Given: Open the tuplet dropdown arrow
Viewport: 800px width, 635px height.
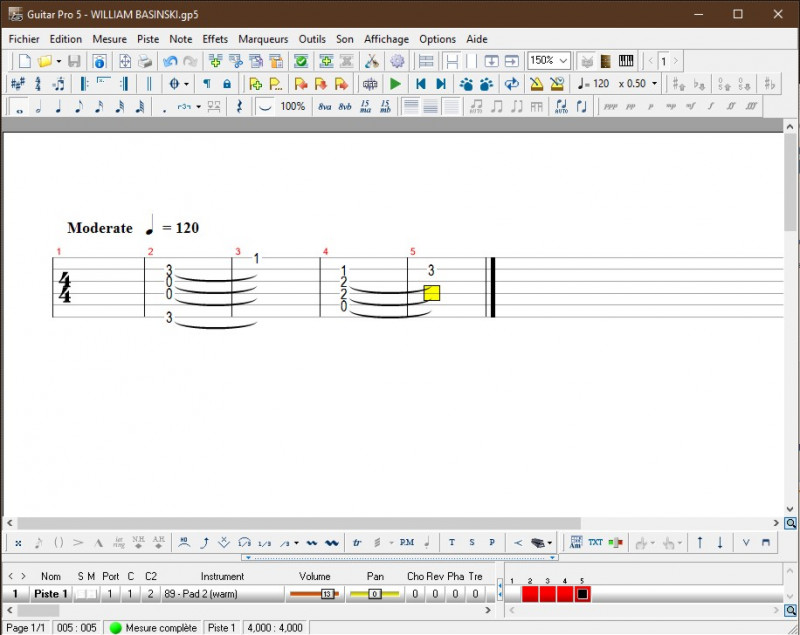Looking at the screenshot, I should click(198, 107).
